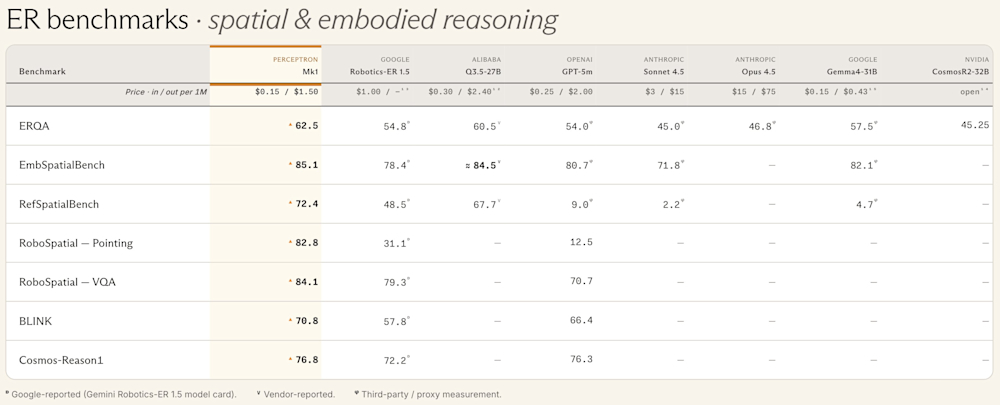Click the 54.8 ERQA score for Robotics-ER
The height and width of the screenshot is (405, 1000).
pos(395,126)
